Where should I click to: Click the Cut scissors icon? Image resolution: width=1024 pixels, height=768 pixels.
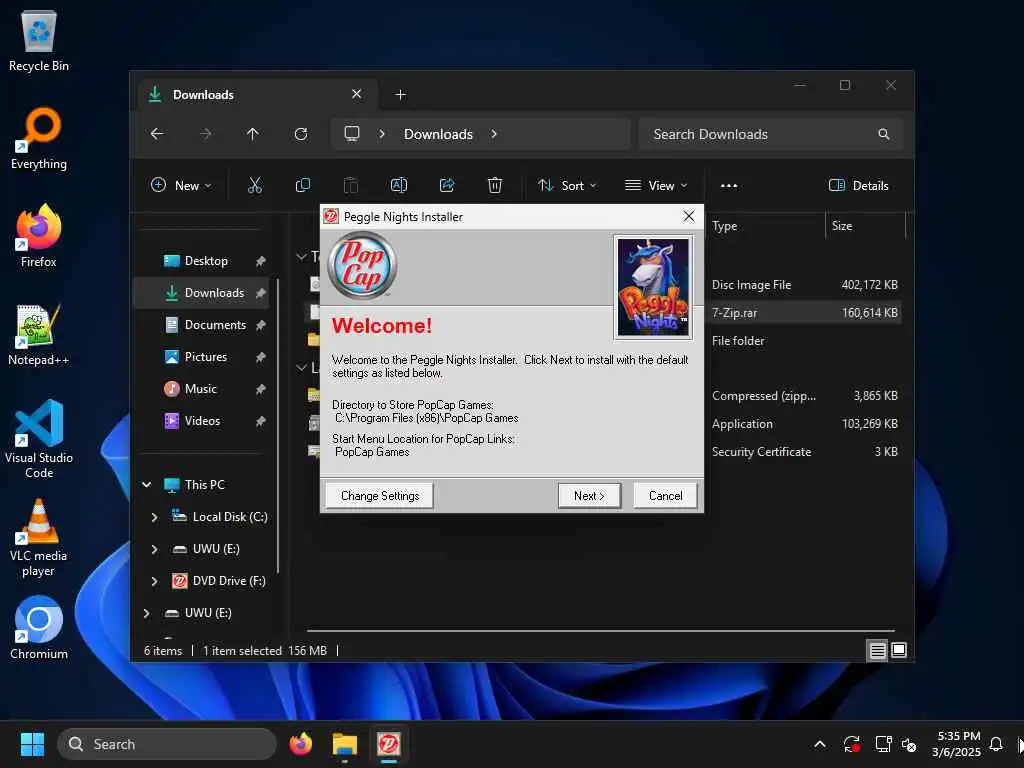[x=255, y=185]
